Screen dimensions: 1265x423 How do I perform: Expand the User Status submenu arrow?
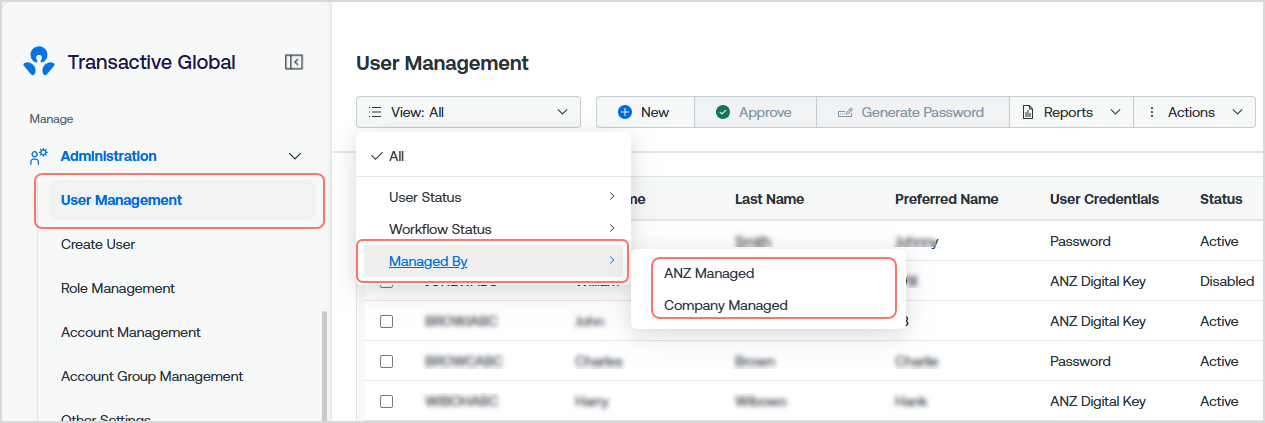[611, 197]
